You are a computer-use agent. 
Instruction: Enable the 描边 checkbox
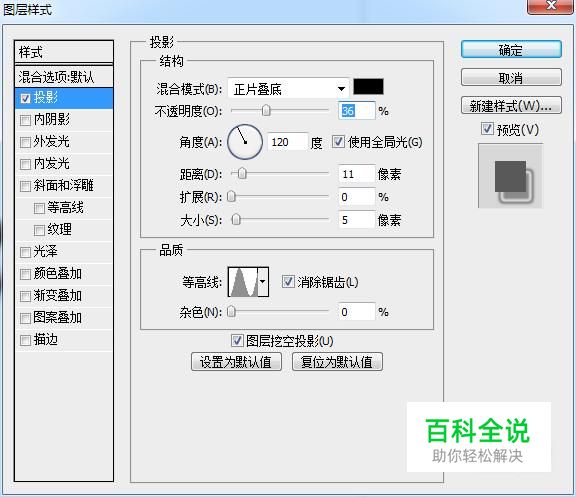pyautogui.click(x=25, y=340)
